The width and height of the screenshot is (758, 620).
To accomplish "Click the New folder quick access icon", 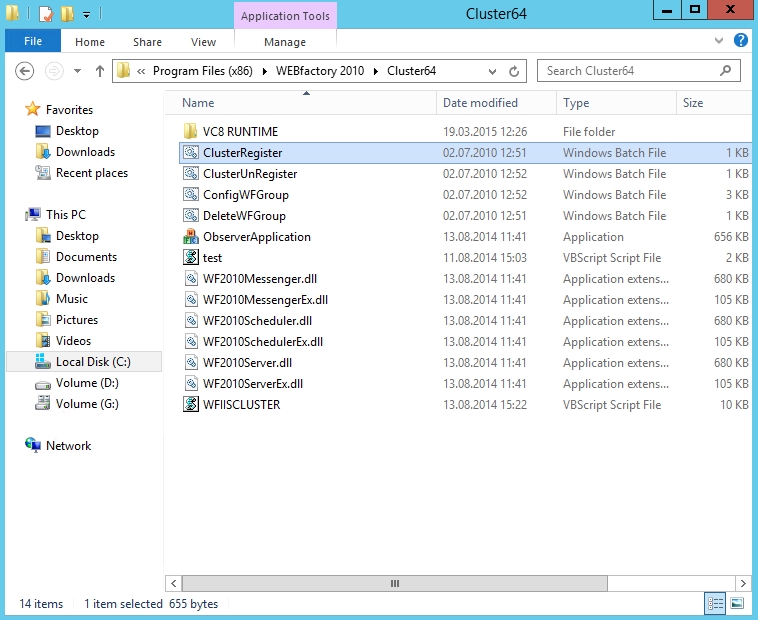I will pos(67,14).
